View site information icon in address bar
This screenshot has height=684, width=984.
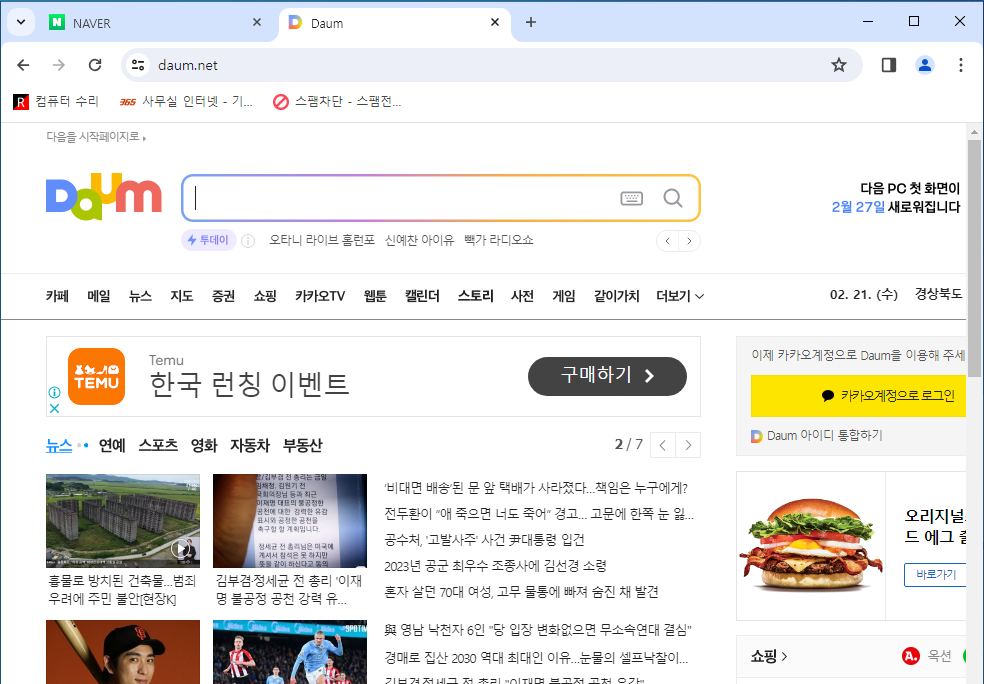click(138, 65)
